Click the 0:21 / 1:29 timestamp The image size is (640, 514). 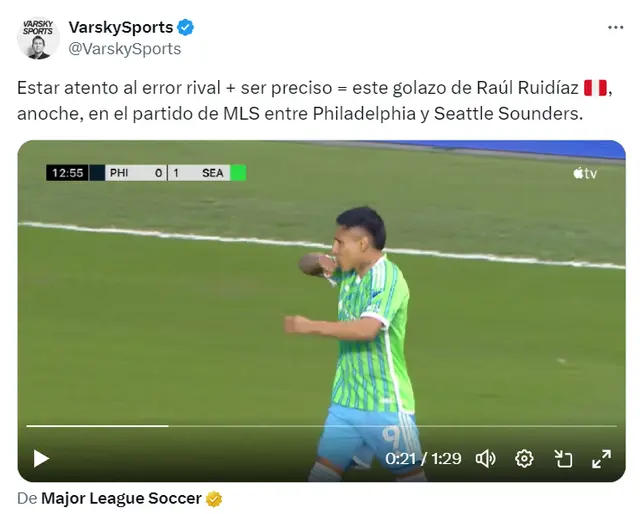click(x=423, y=458)
